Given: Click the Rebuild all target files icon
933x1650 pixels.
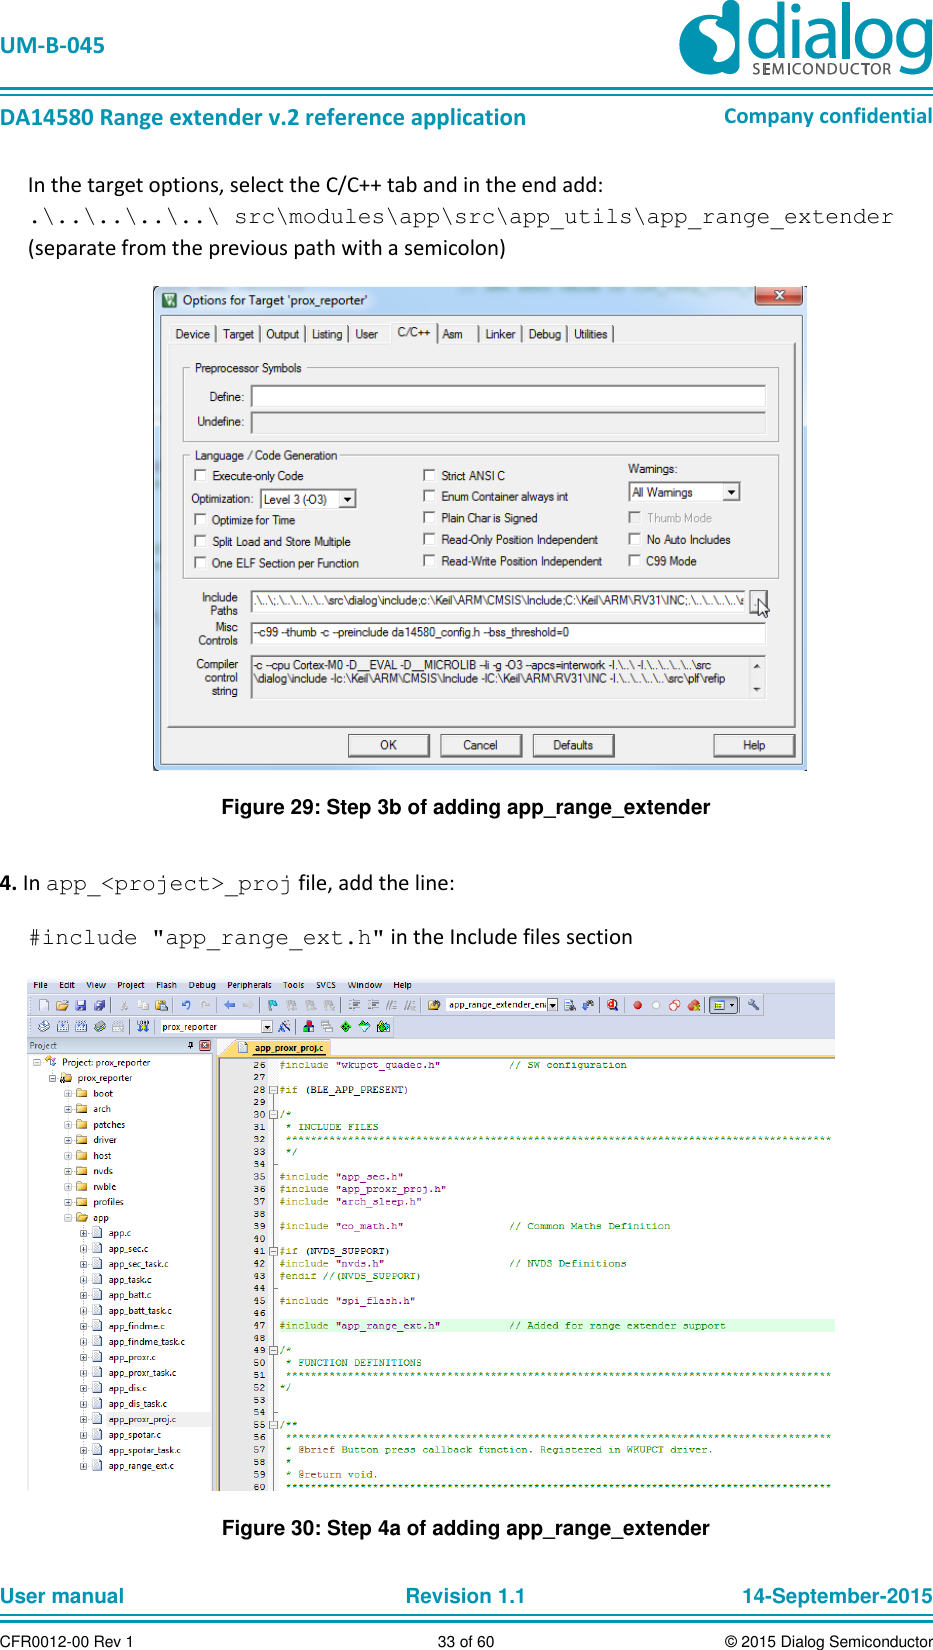Looking at the screenshot, I should click(x=81, y=1026).
